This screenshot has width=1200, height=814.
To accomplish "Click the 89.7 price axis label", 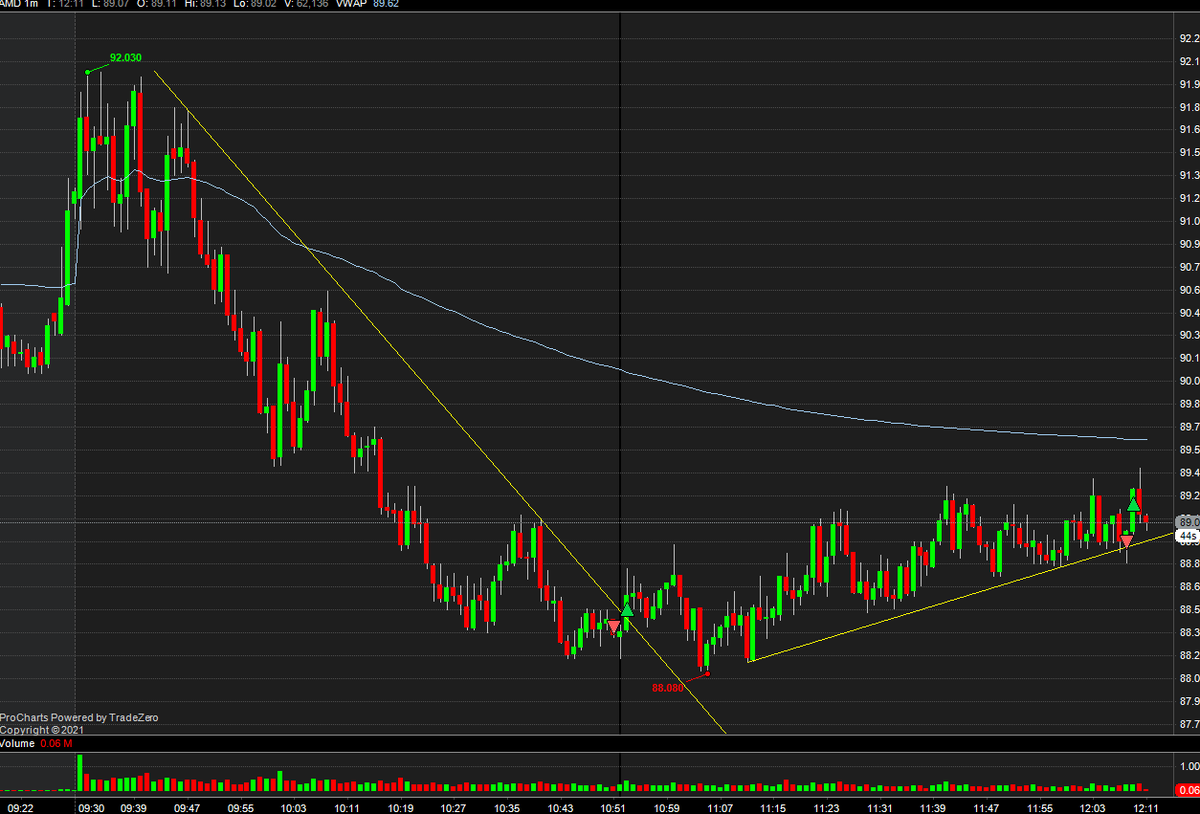I will point(1189,427).
